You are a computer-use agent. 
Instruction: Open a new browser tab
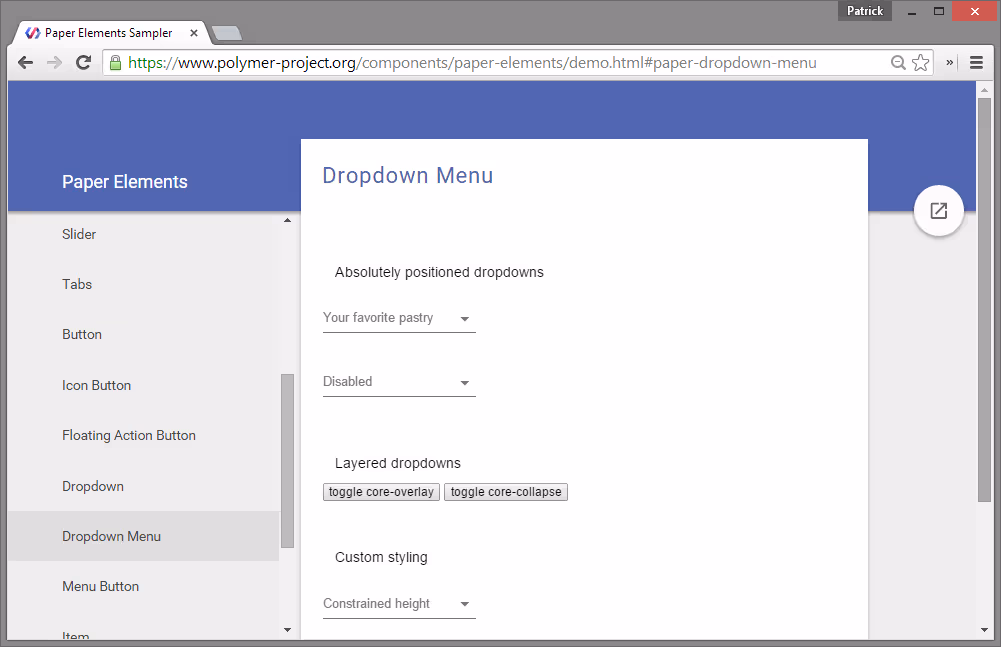coord(226,33)
